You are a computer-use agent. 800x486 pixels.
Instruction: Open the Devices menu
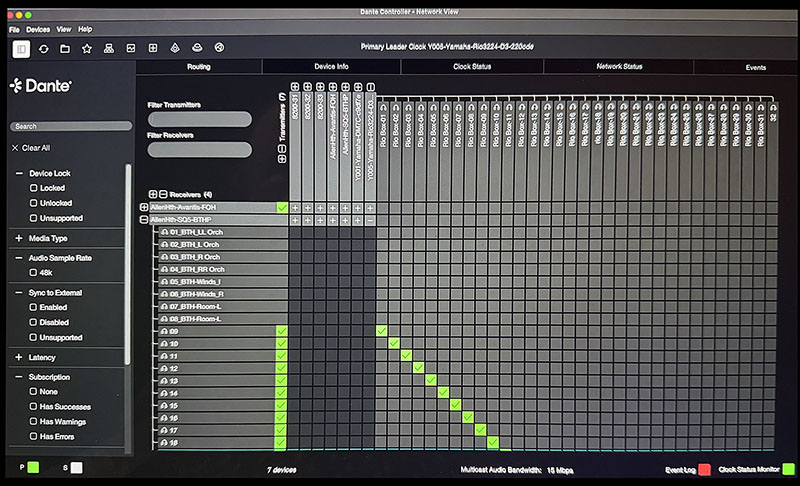pyautogui.click(x=38, y=30)
